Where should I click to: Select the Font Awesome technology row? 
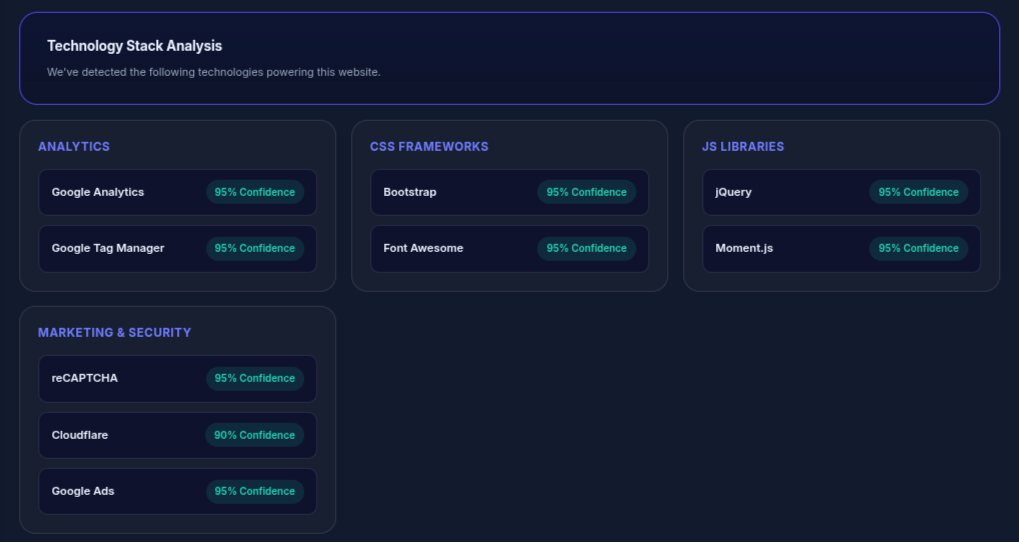pyautogui.click(x=423, y=248)
